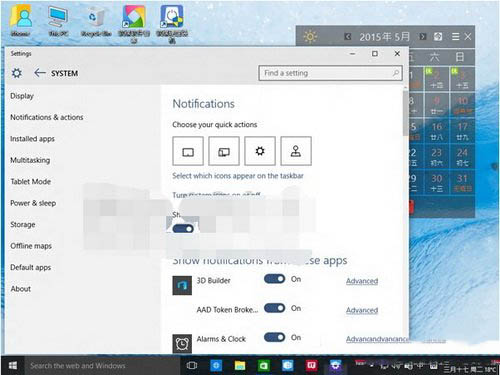
Task: Click the Search the web and Windows box
Action: pos(102,366)
